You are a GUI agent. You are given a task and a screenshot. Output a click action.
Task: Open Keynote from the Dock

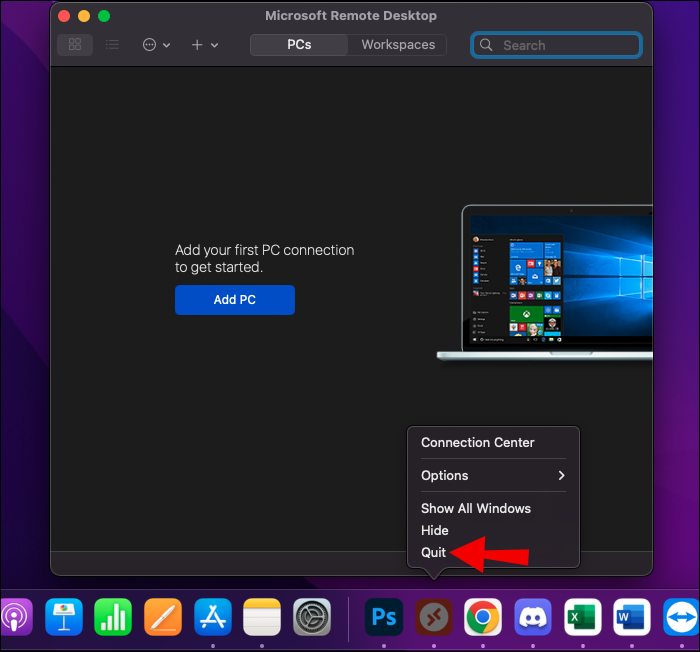coord(64,617)
